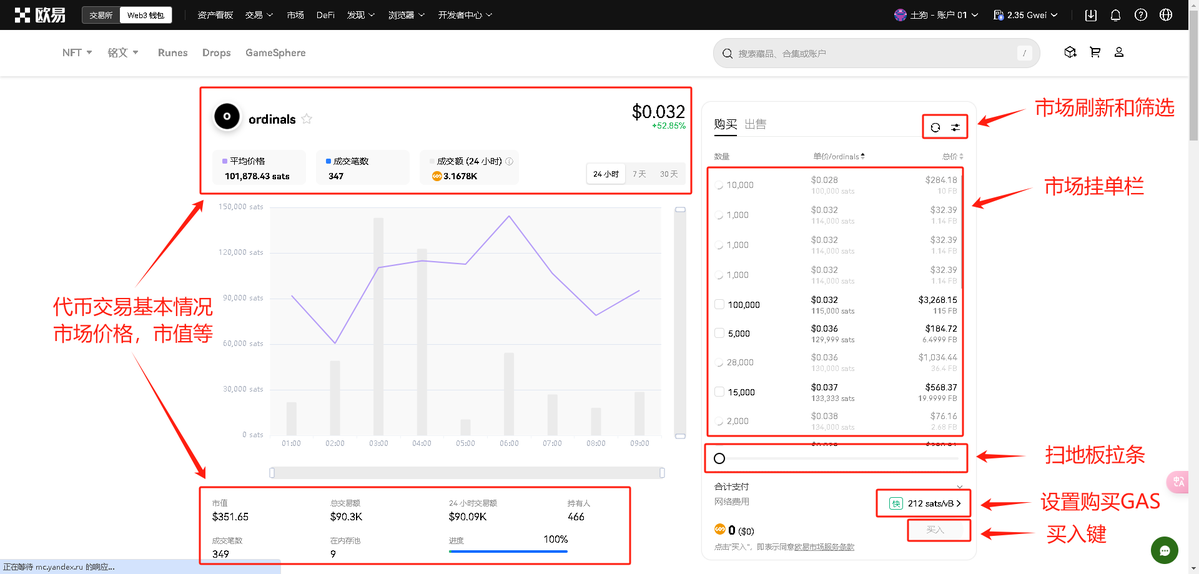The image size is (1199, 574).
Task: Check the 100,000 quantity listing checkbox
Action: (x=720, y=304)
